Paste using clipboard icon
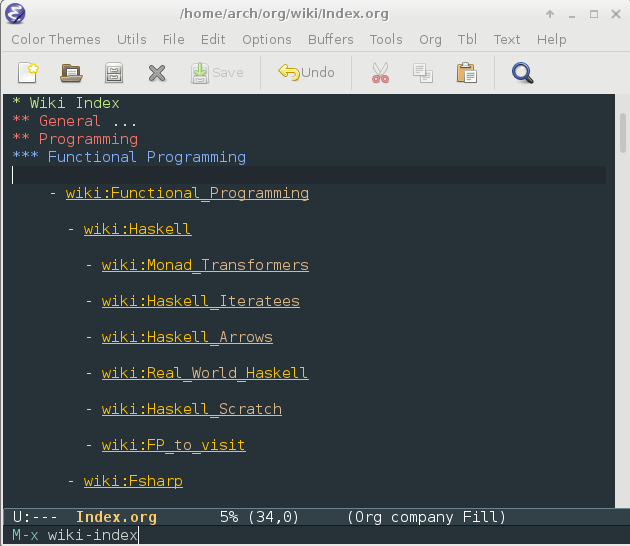 [x=466, y=73]
